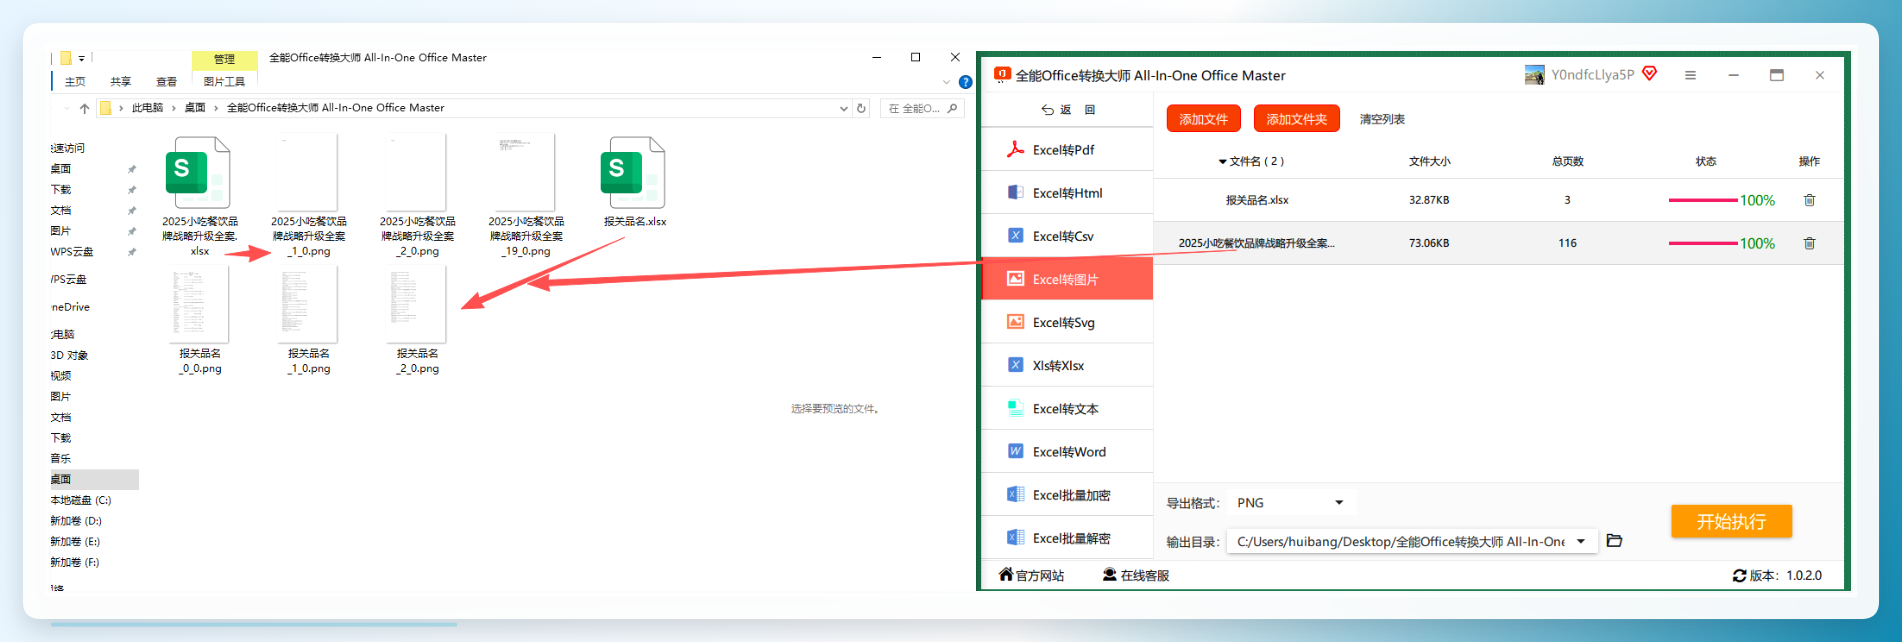Open the 共享 tab in File Explorer
Viewport: 1902px width, 642px height.
(x=121, y=82)
